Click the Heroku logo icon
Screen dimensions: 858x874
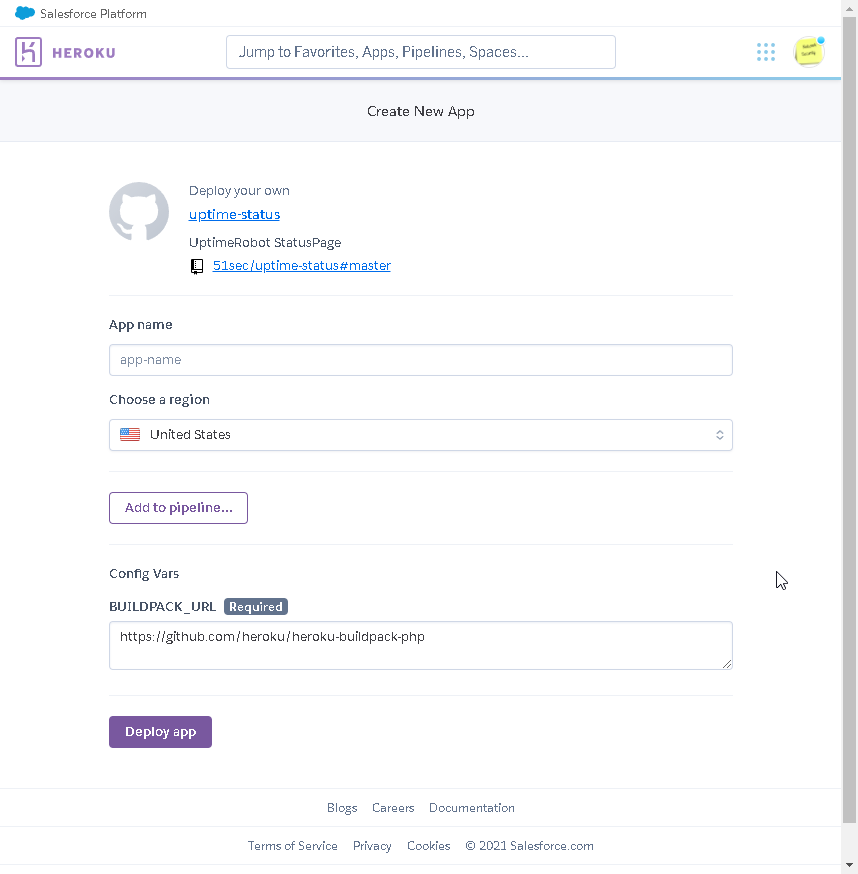[x=28, y=52]
